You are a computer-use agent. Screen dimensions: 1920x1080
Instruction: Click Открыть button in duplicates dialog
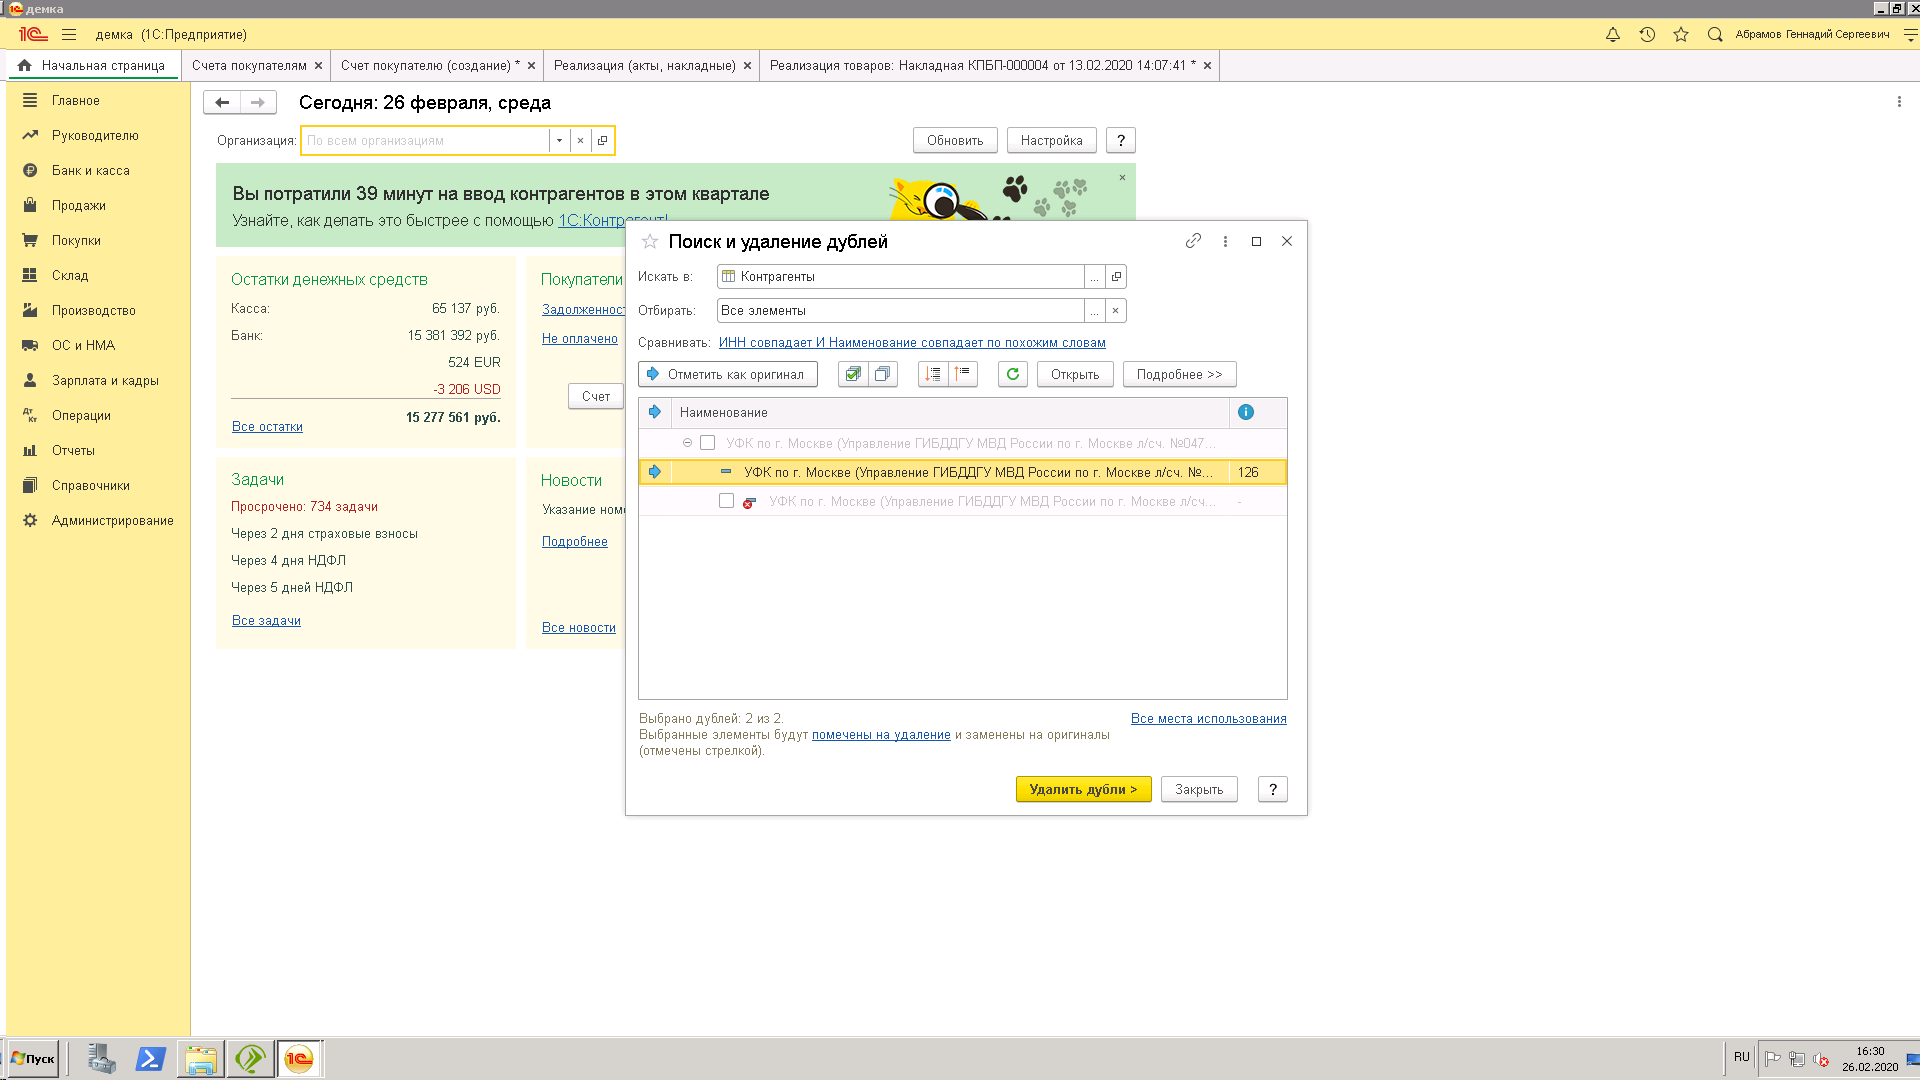coord(1075,374)
